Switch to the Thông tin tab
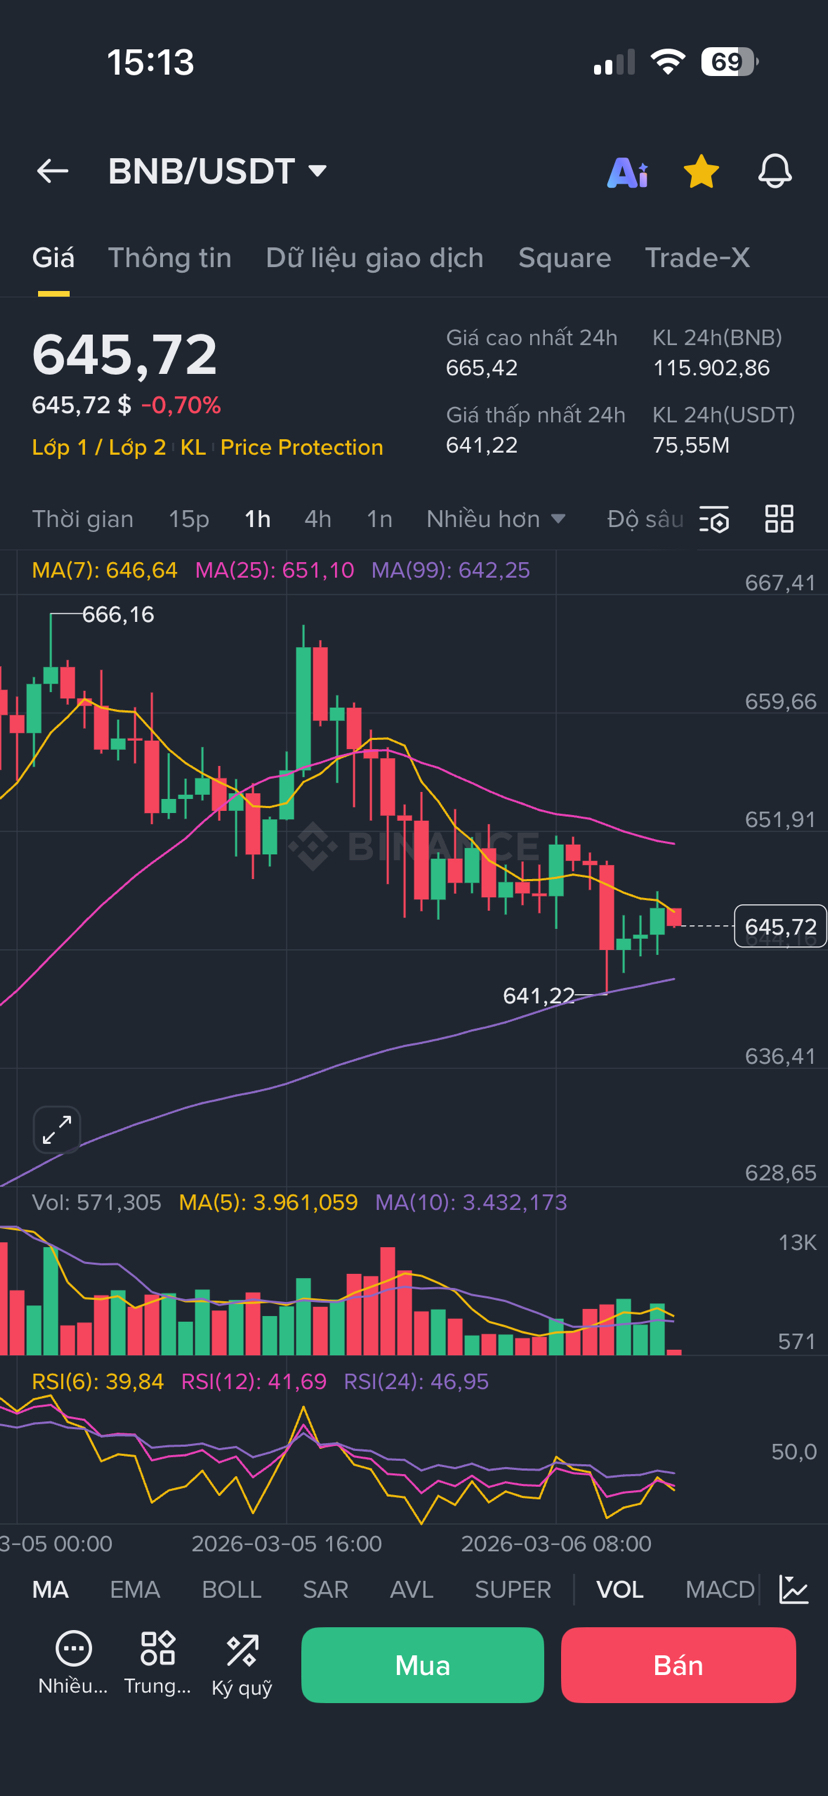 (x=170, y=258)
